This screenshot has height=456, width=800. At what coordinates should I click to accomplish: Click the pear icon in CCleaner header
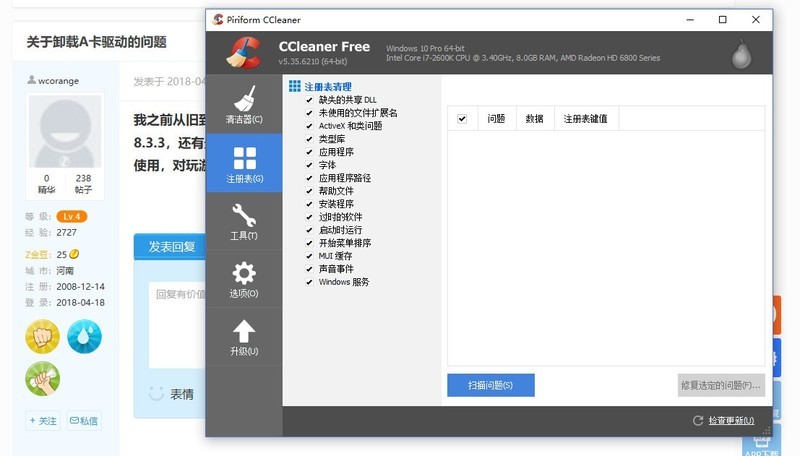click(741, 53)
